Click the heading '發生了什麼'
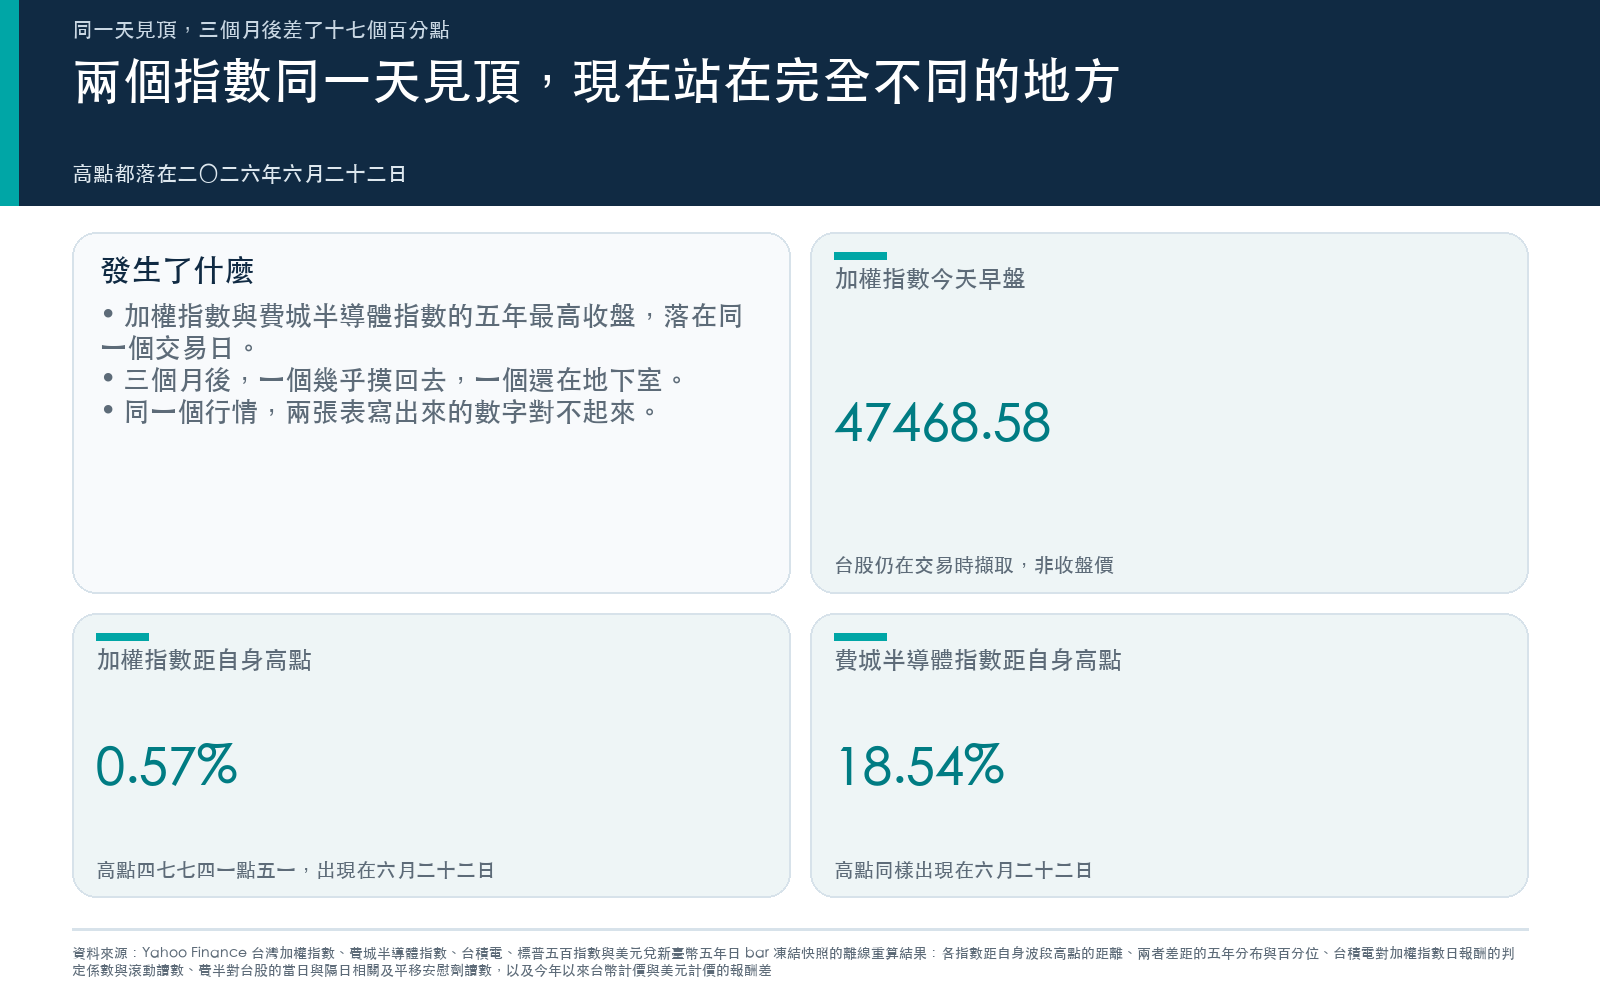1600x1000 pixels. pos(177,270)
